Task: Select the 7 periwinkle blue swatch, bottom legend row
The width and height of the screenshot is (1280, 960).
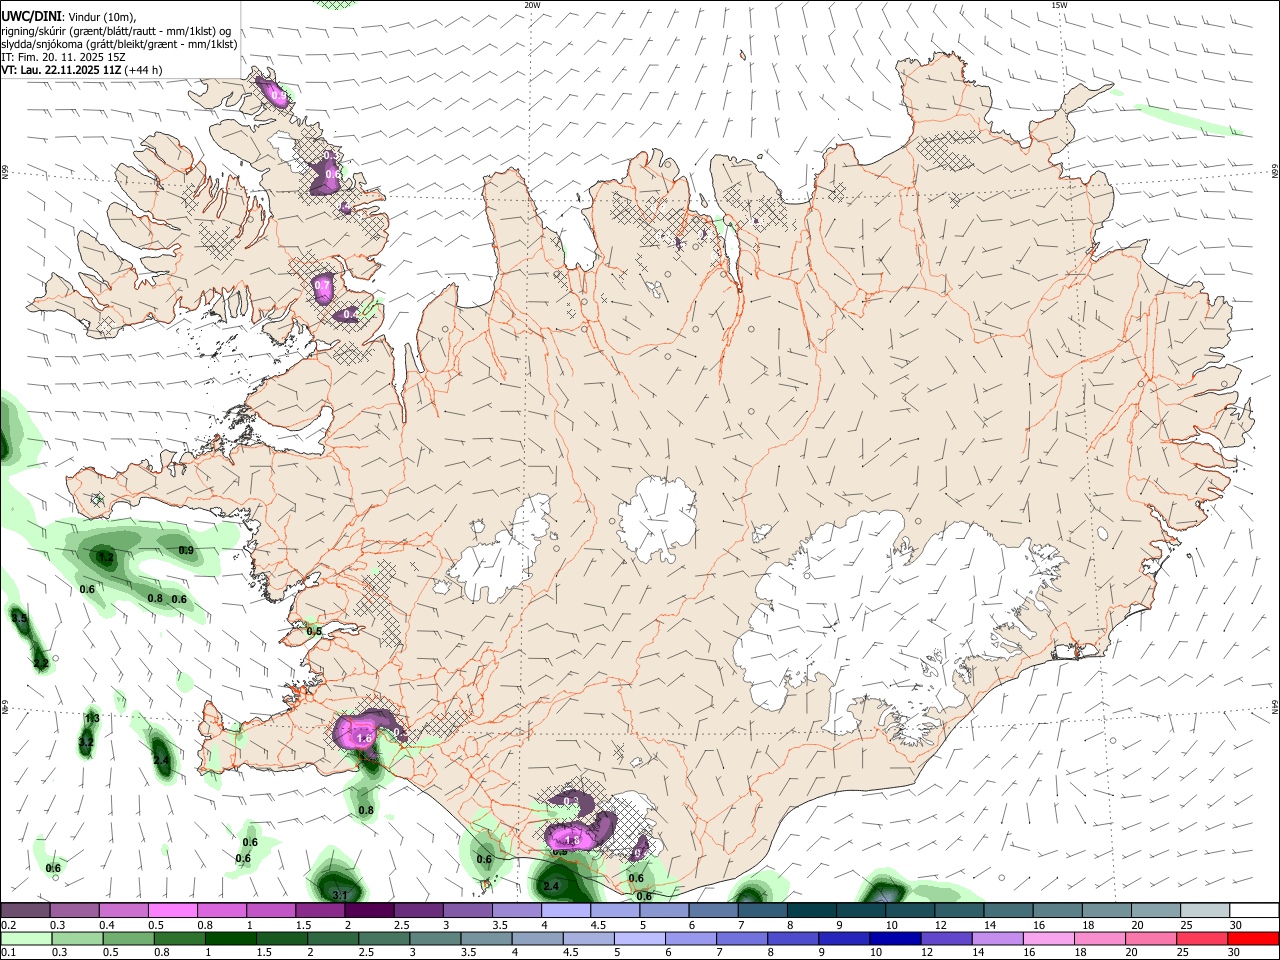Action: pos(741,939)
